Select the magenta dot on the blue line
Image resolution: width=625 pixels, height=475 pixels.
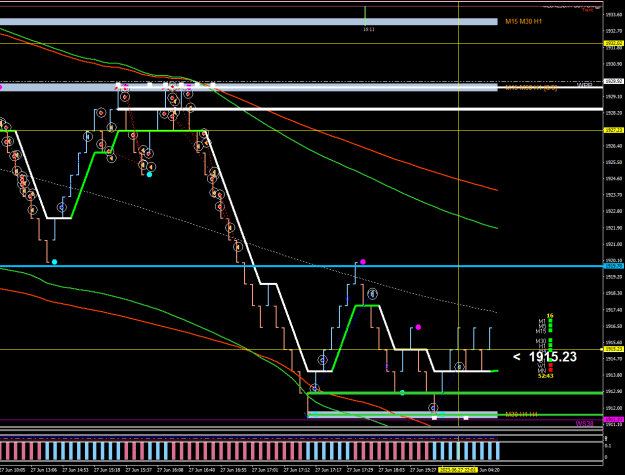coord(363,262)
